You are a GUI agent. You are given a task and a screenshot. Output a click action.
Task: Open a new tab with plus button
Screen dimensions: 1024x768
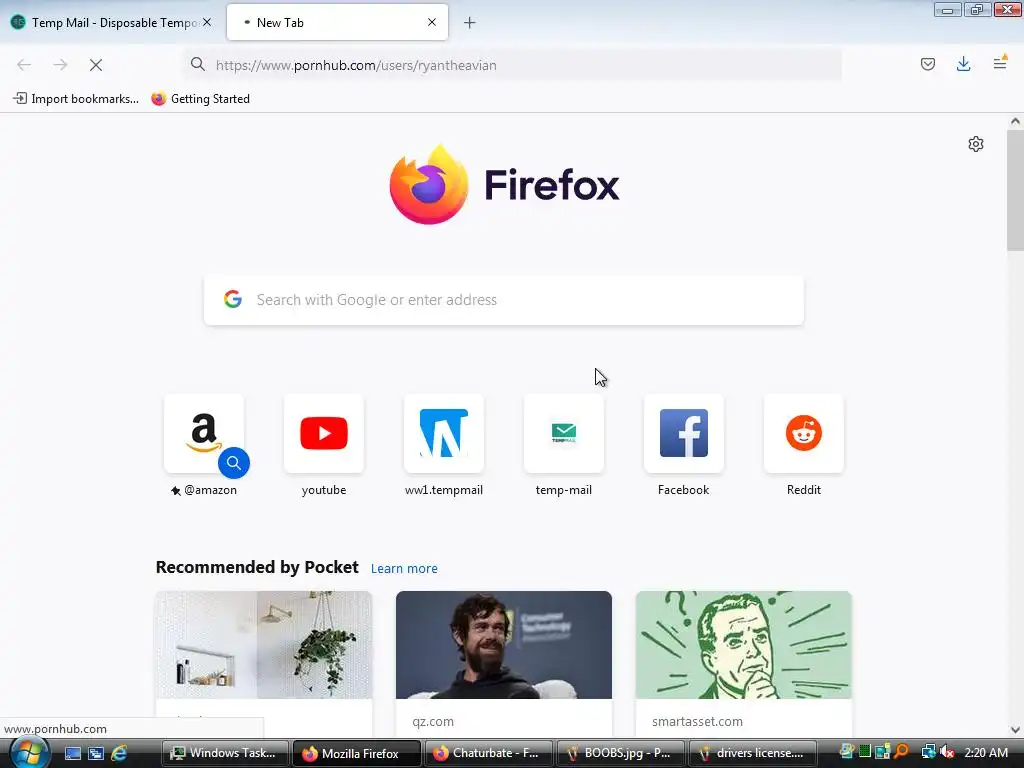click(470, 23)
